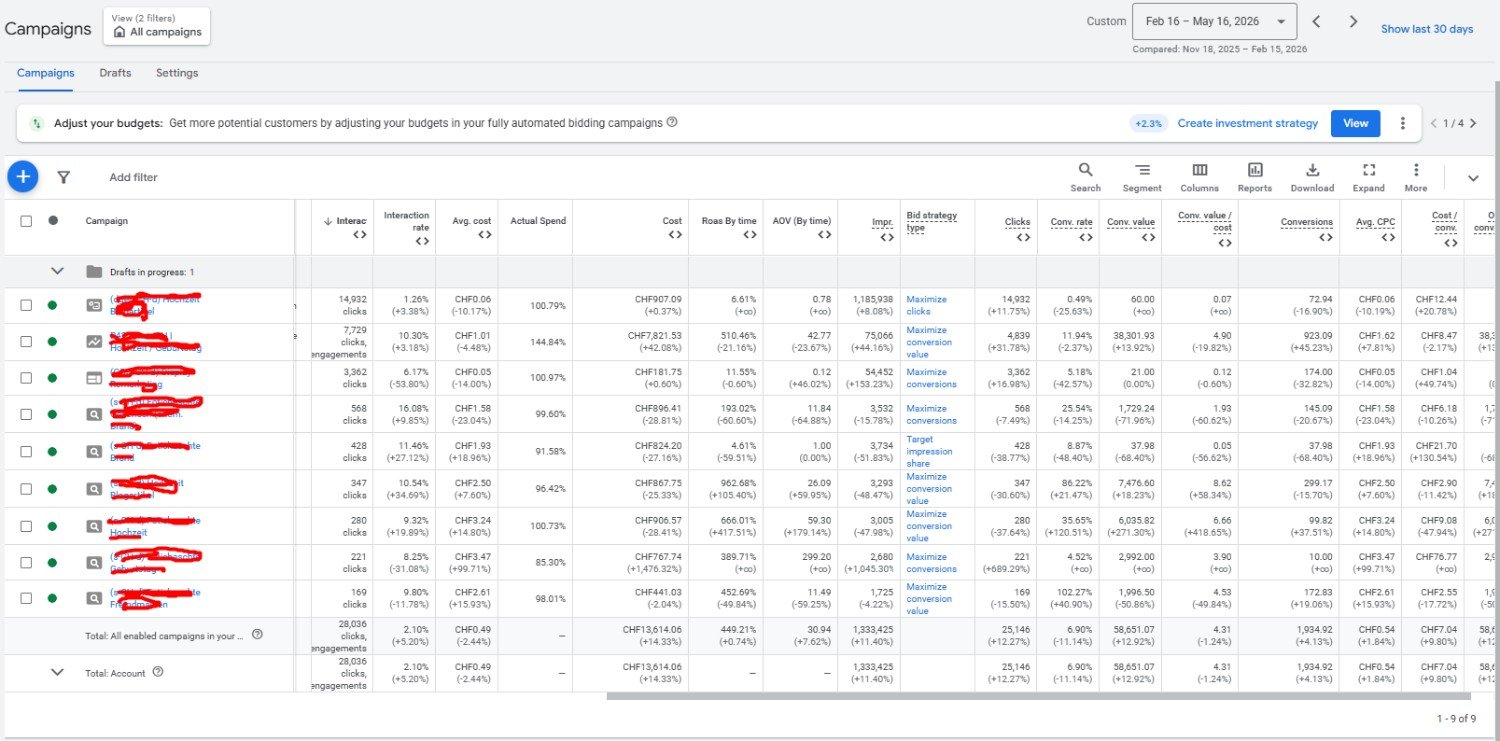Click status dot for CHF7,821.53 campaign
1500x741 pixels.
53,341
